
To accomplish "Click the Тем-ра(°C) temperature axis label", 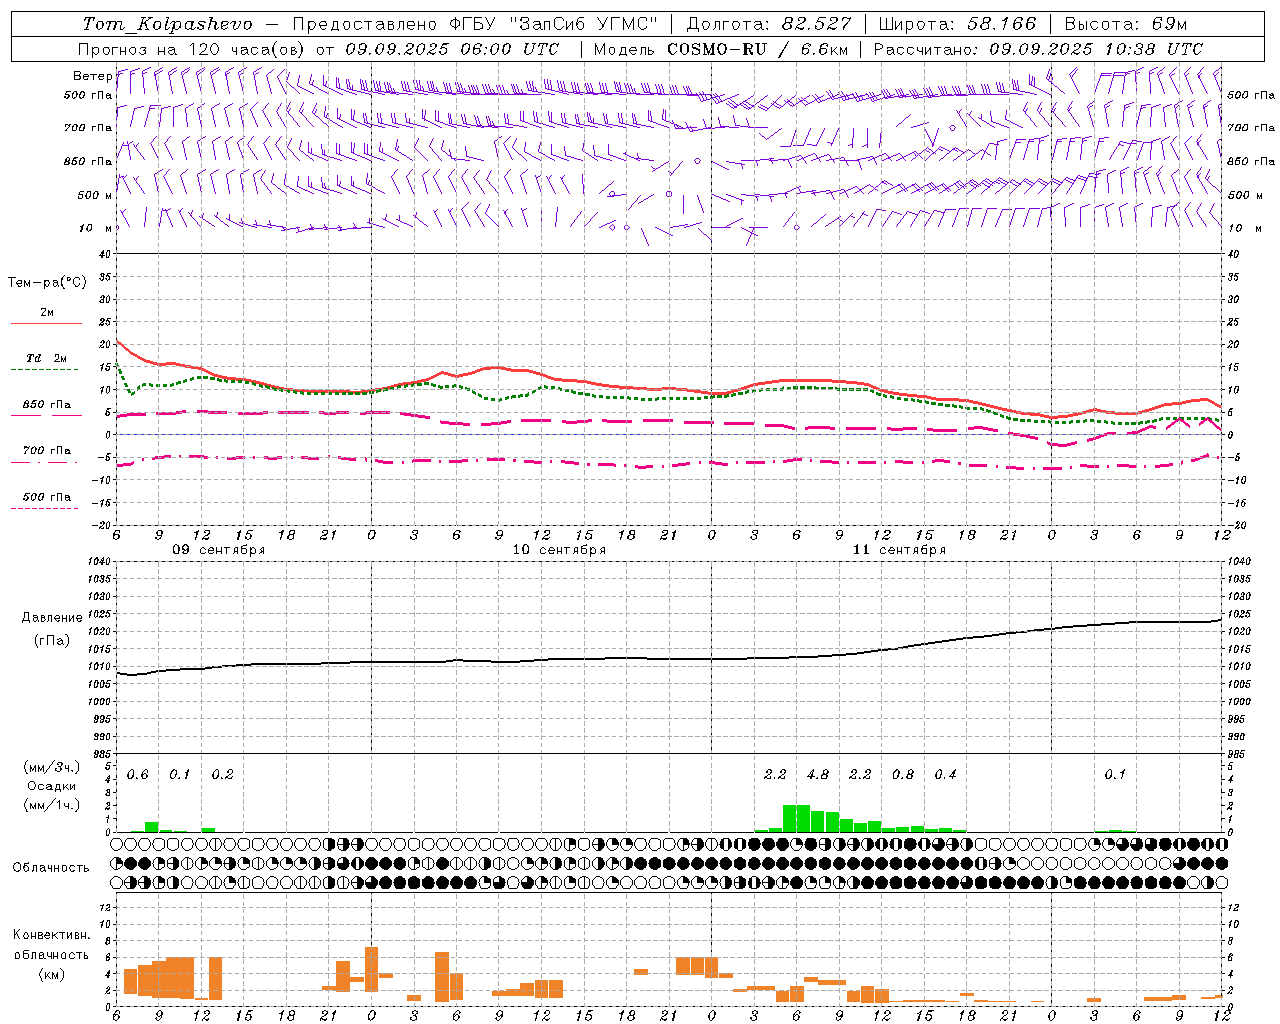I will (47, 282).
